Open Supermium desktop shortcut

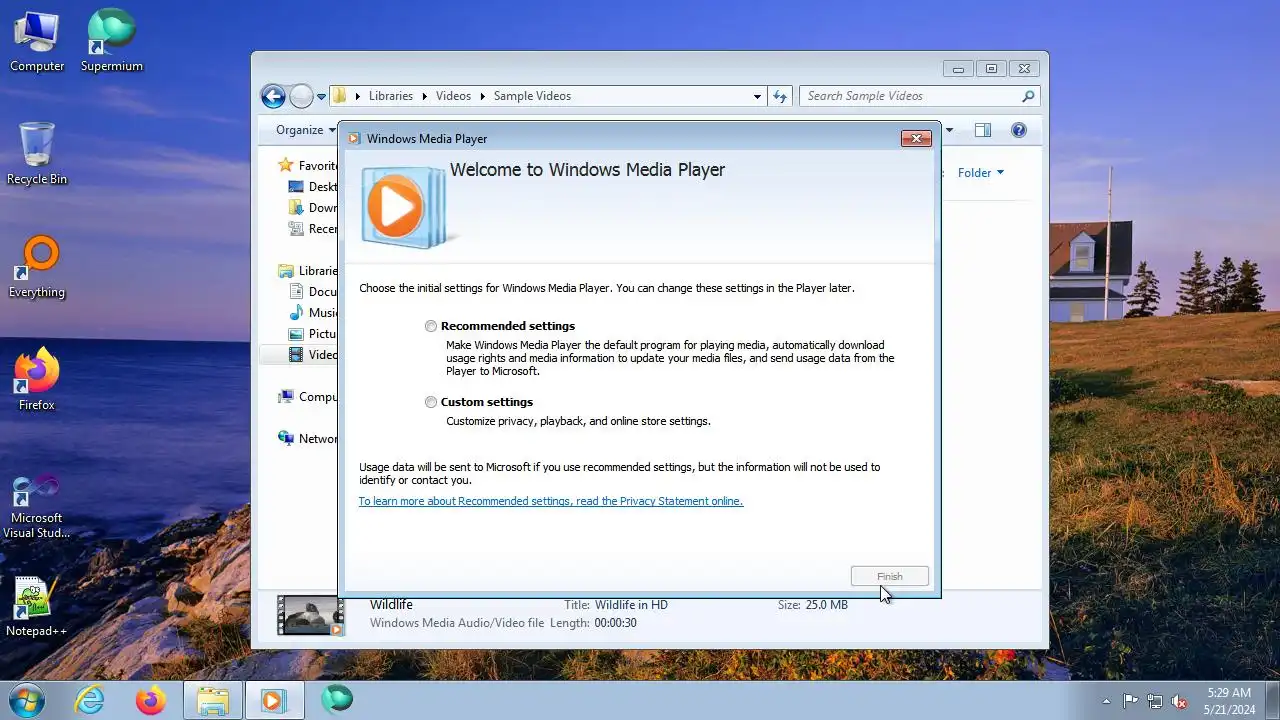pos(112,42)
